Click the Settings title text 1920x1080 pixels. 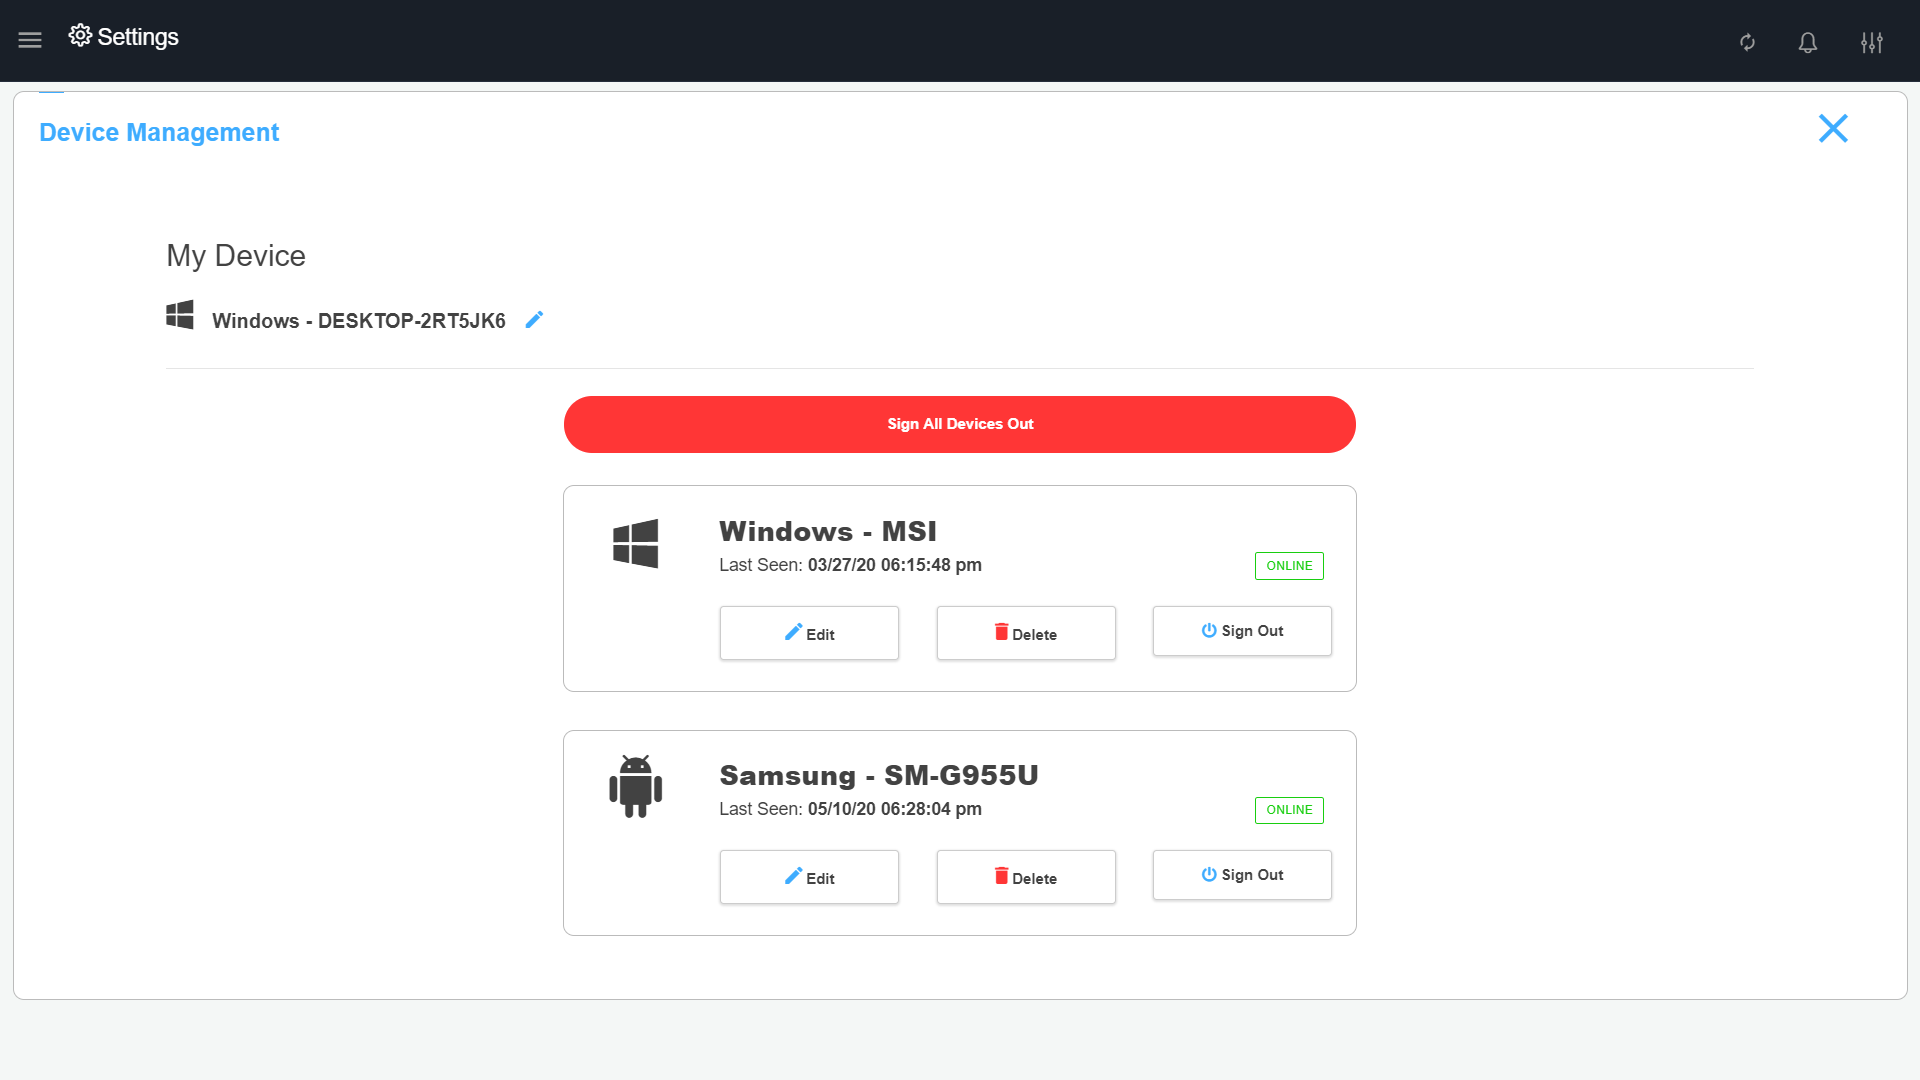[138, 37]
